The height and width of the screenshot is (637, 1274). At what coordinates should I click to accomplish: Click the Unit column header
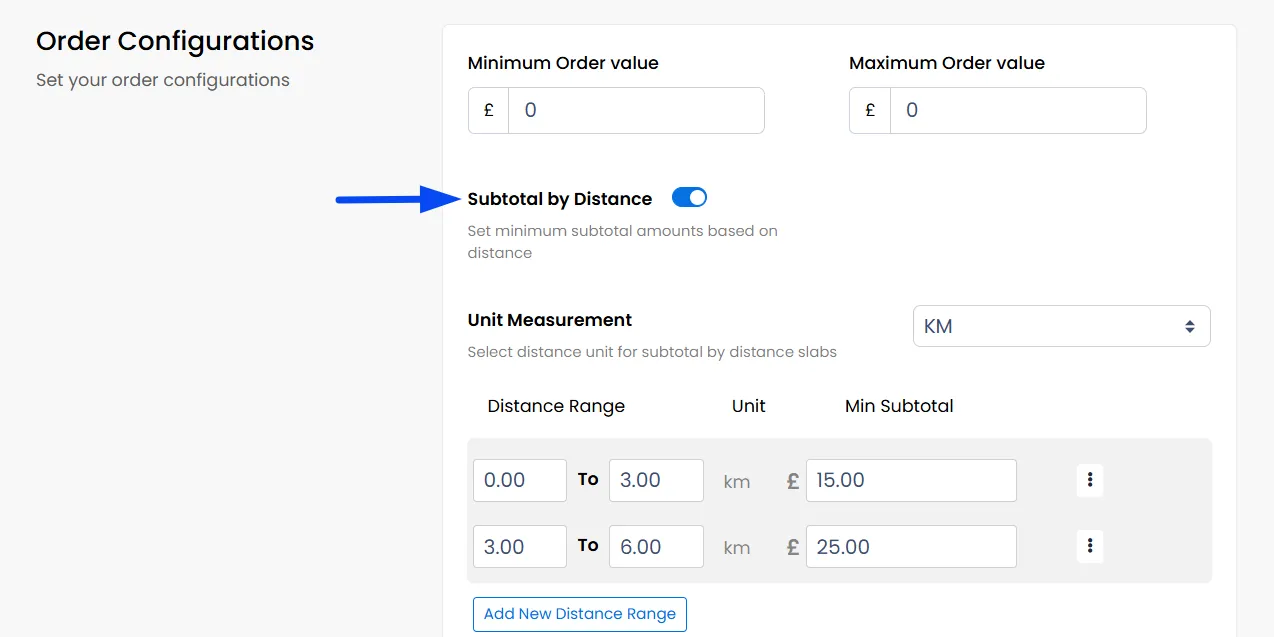pyautogui.click(x=749, y=406)
